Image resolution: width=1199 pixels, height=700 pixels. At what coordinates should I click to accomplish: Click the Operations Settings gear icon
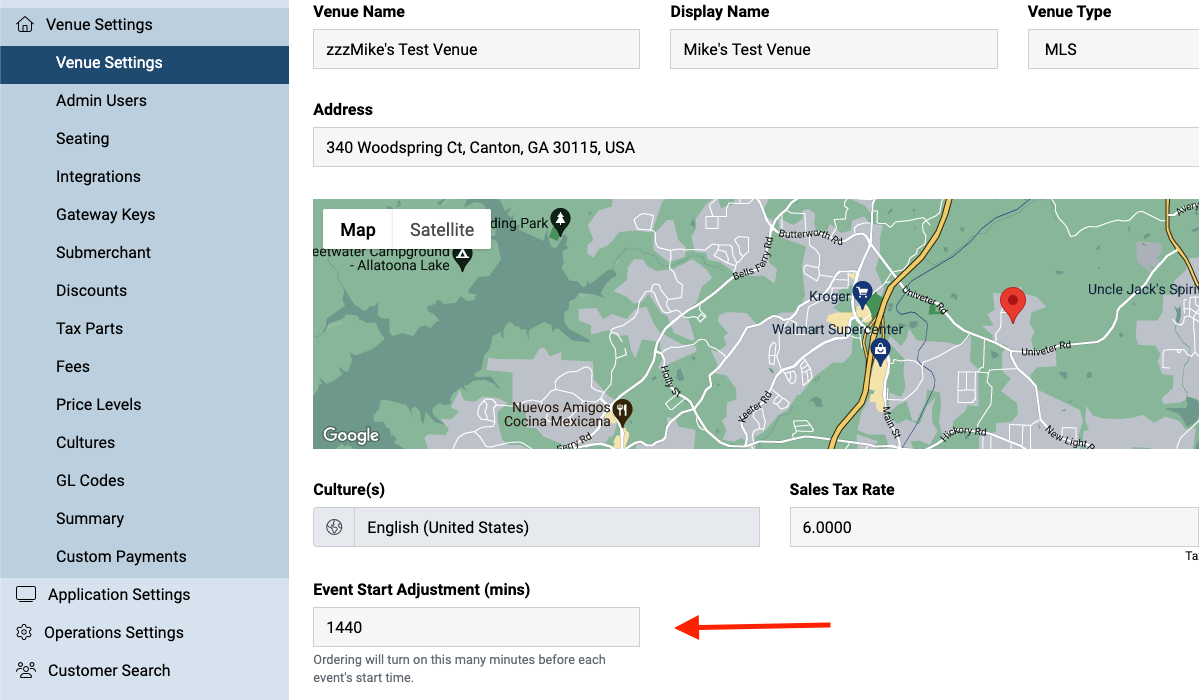24,633
